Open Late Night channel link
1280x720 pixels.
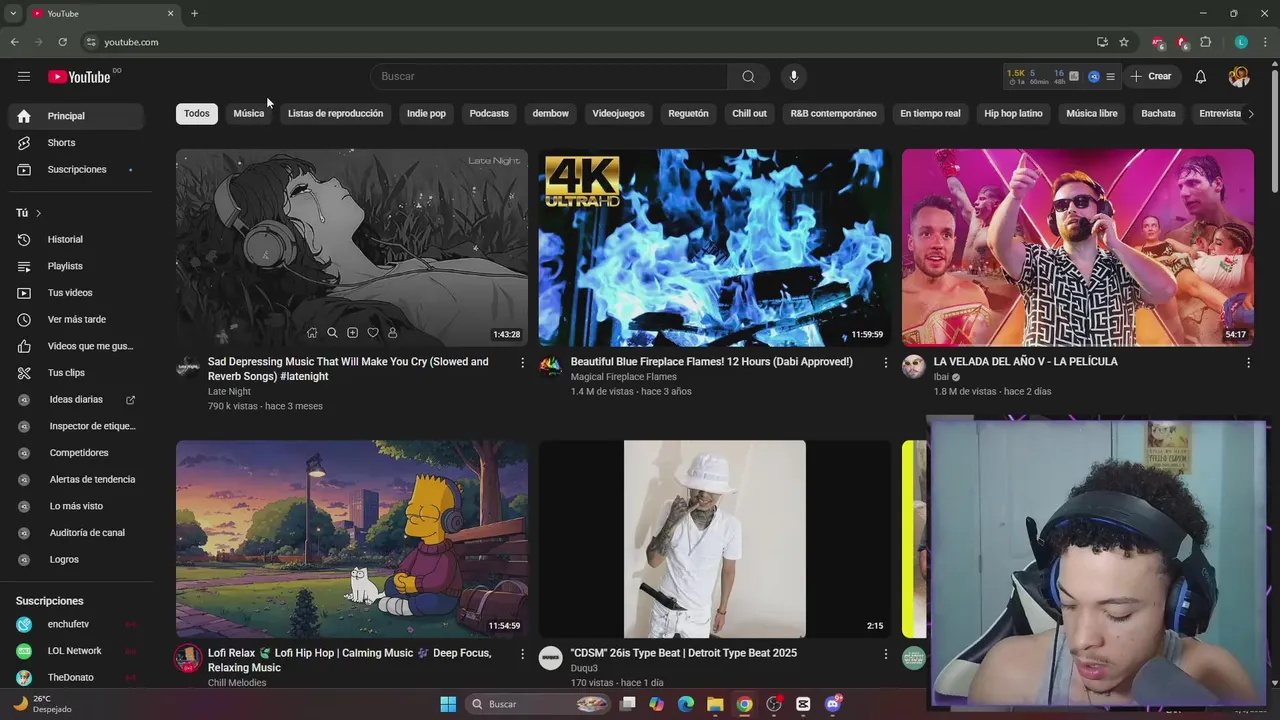(x=229, y=392)
